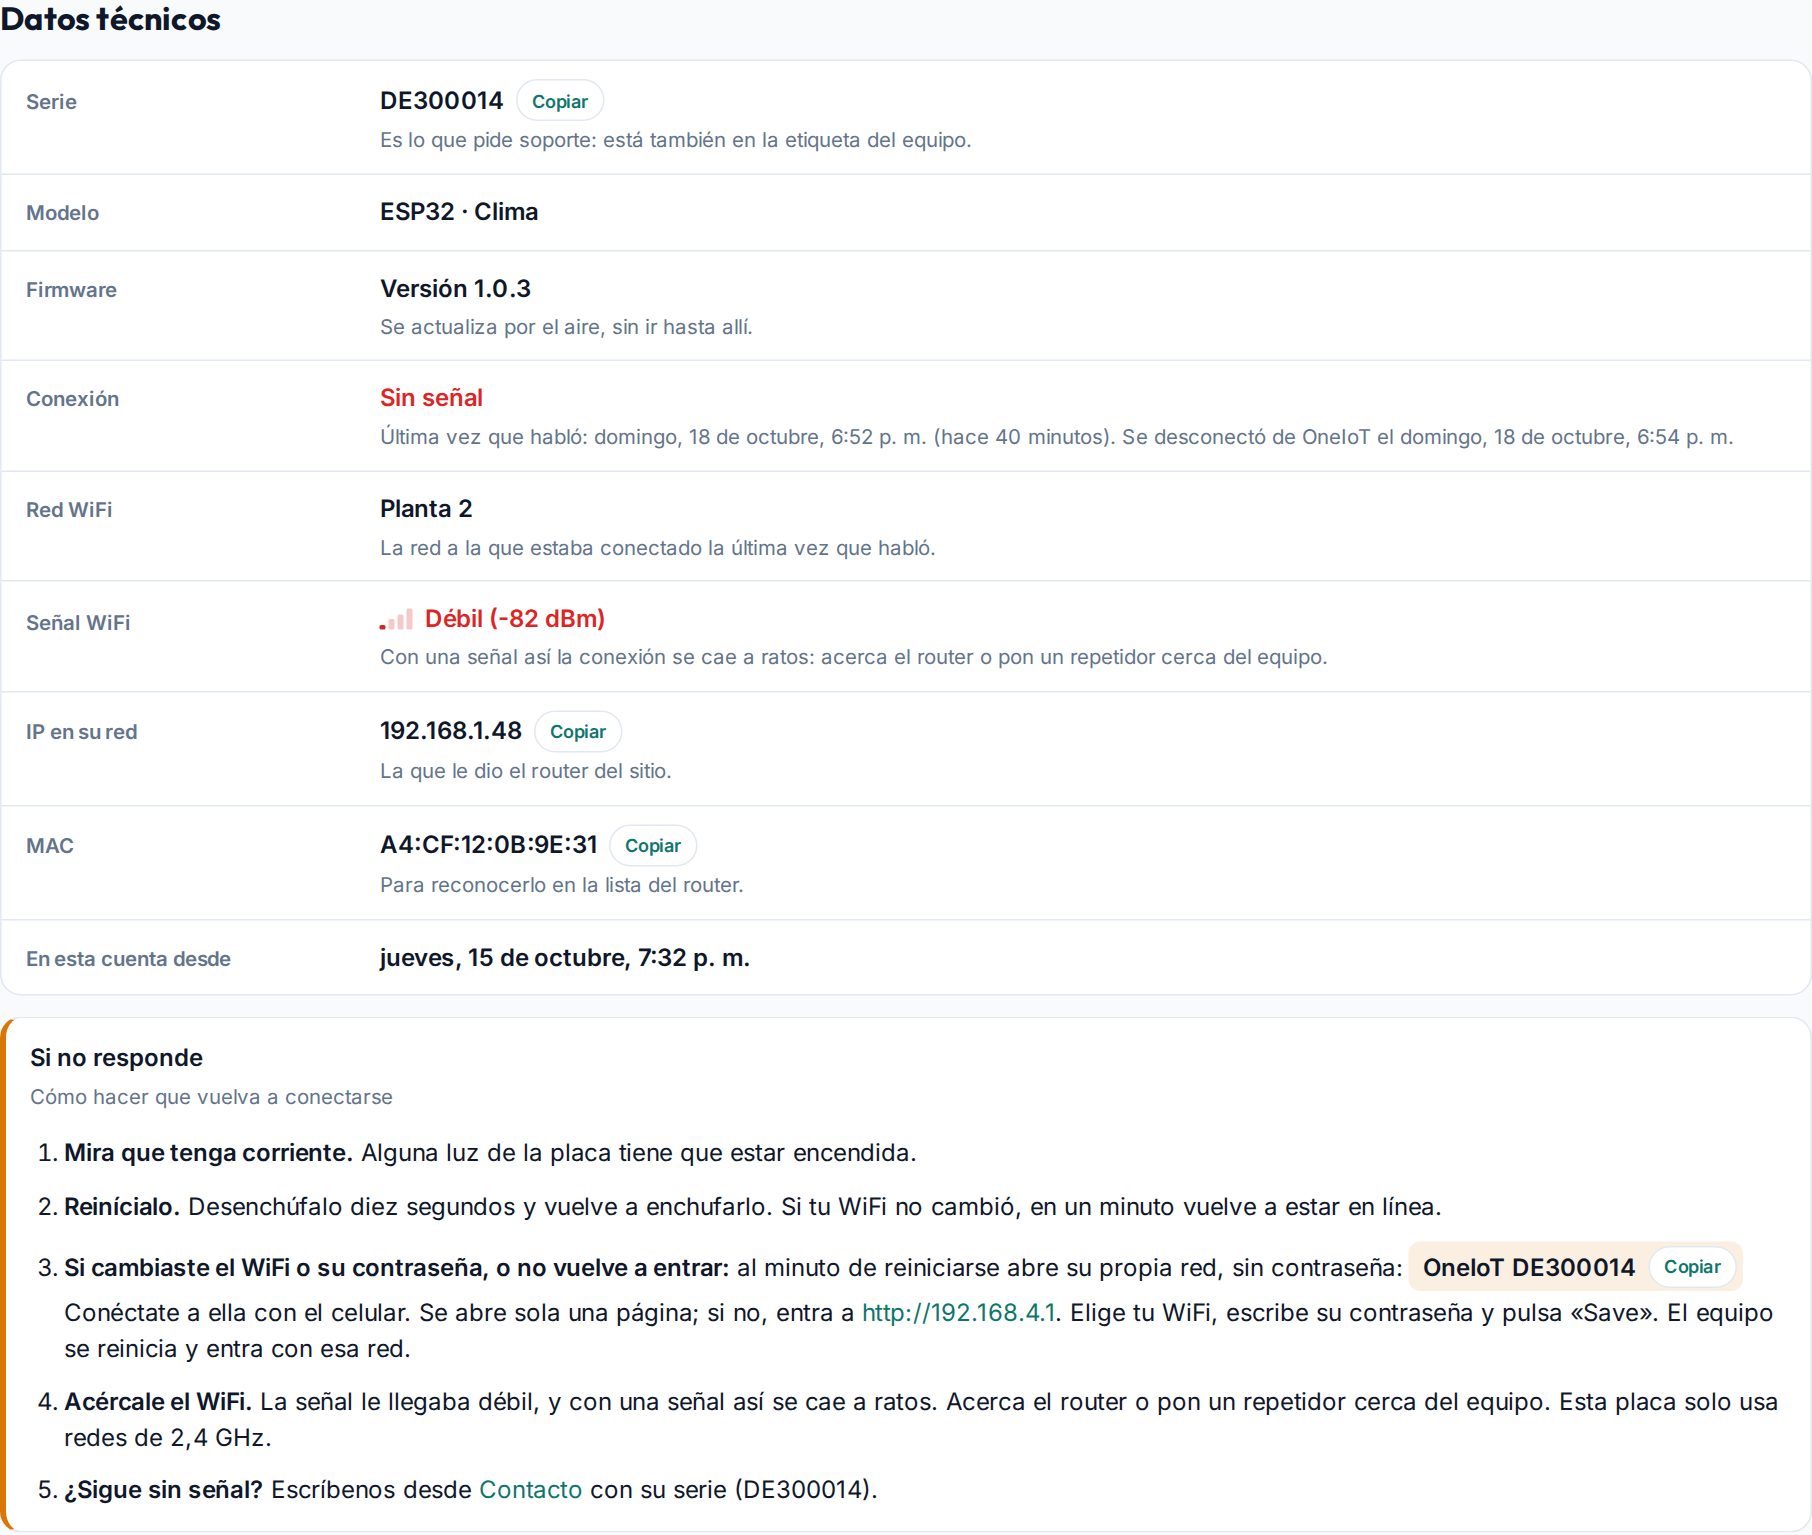Copy the OneIoT DE300014 network name
Screen dimensions: 1812x1535
[1692, 1266]
